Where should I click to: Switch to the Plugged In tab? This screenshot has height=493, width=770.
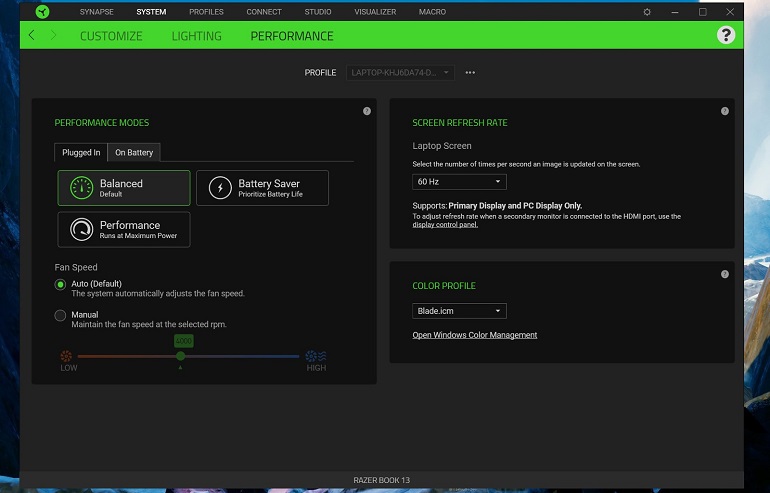pyautogui.click(x=81, y=153)
